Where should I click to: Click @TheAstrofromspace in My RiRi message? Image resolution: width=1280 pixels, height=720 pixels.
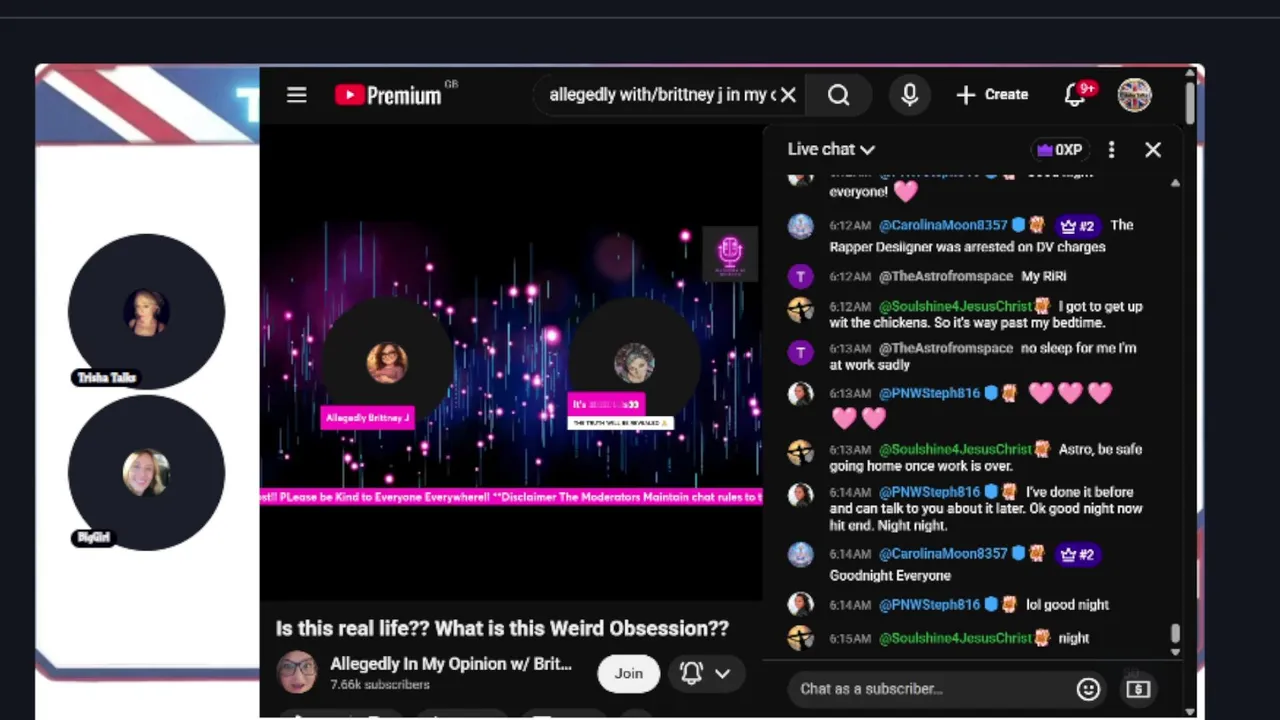pos(946,277)
